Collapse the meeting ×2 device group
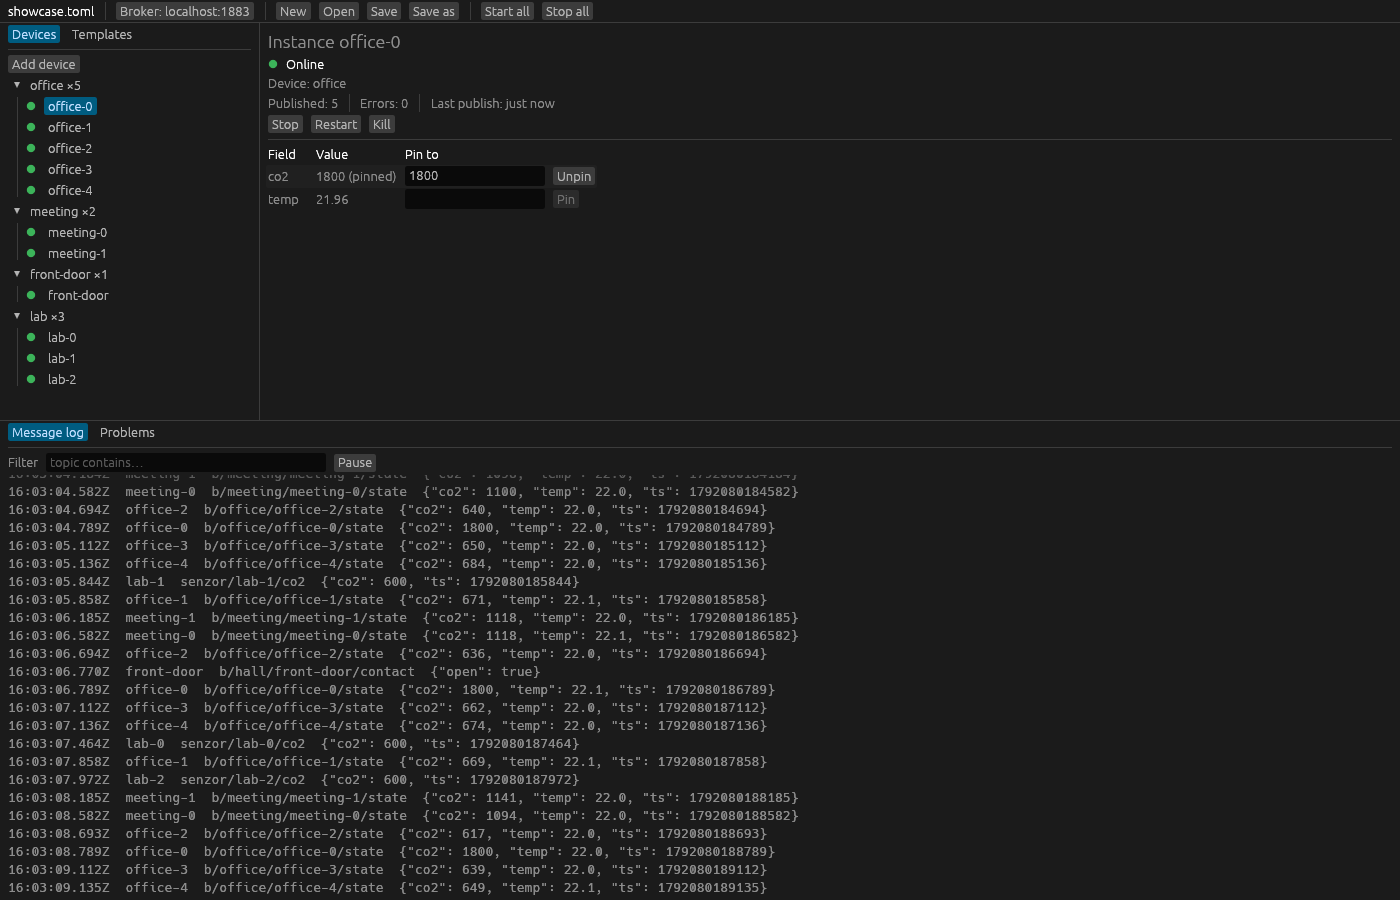This screenshot has width=1400, height=900. click(17, 211)
